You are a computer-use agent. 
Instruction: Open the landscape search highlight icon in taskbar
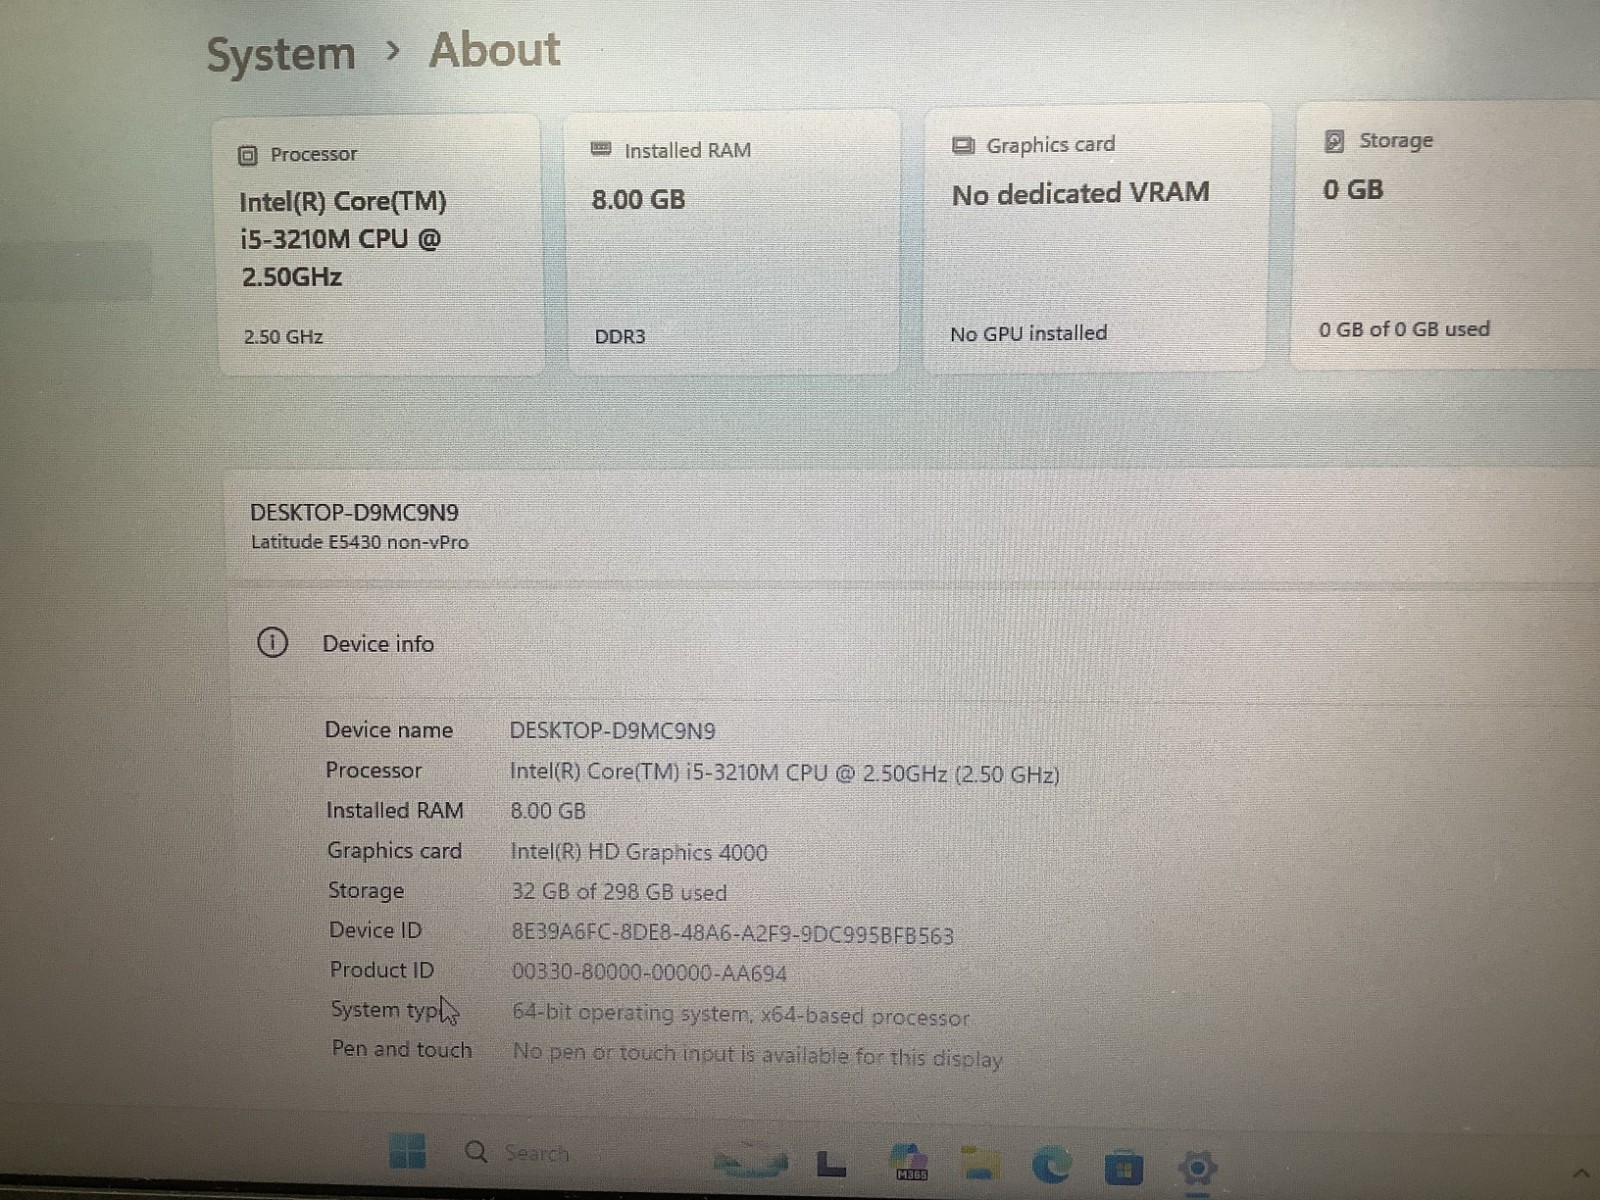750,1162
